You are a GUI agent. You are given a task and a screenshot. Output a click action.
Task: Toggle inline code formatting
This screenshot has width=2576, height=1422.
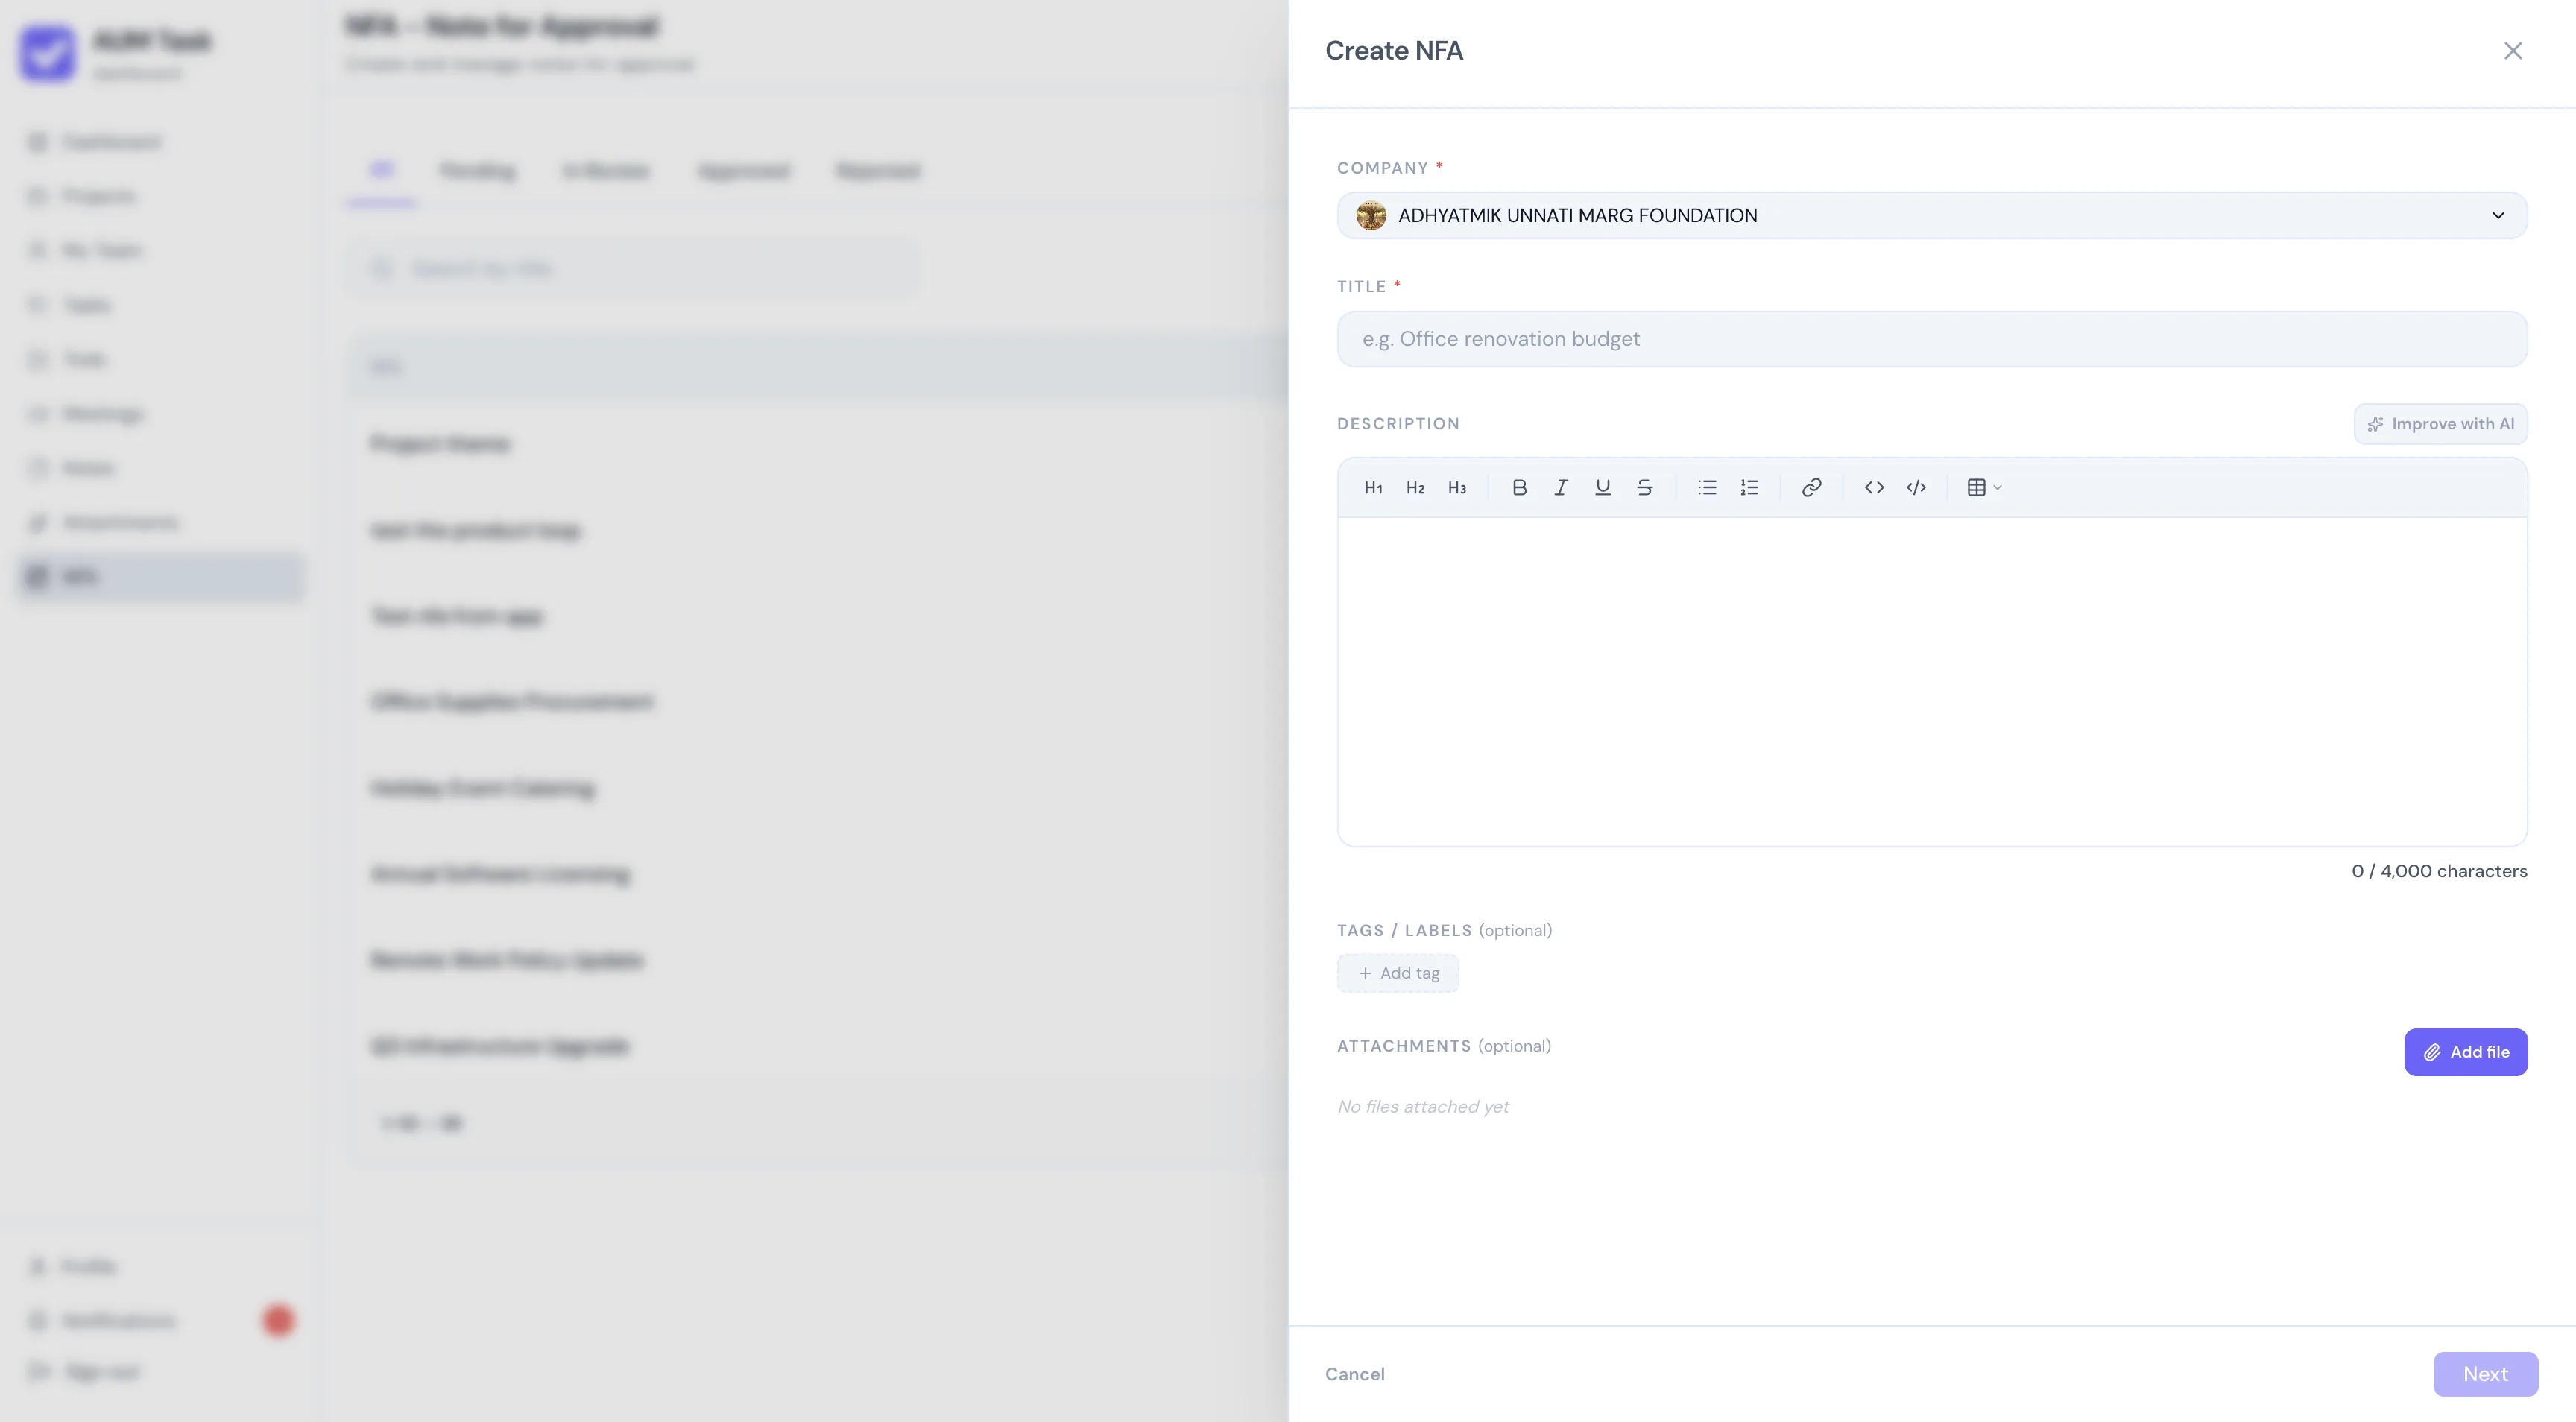[x=1874, y=488]
